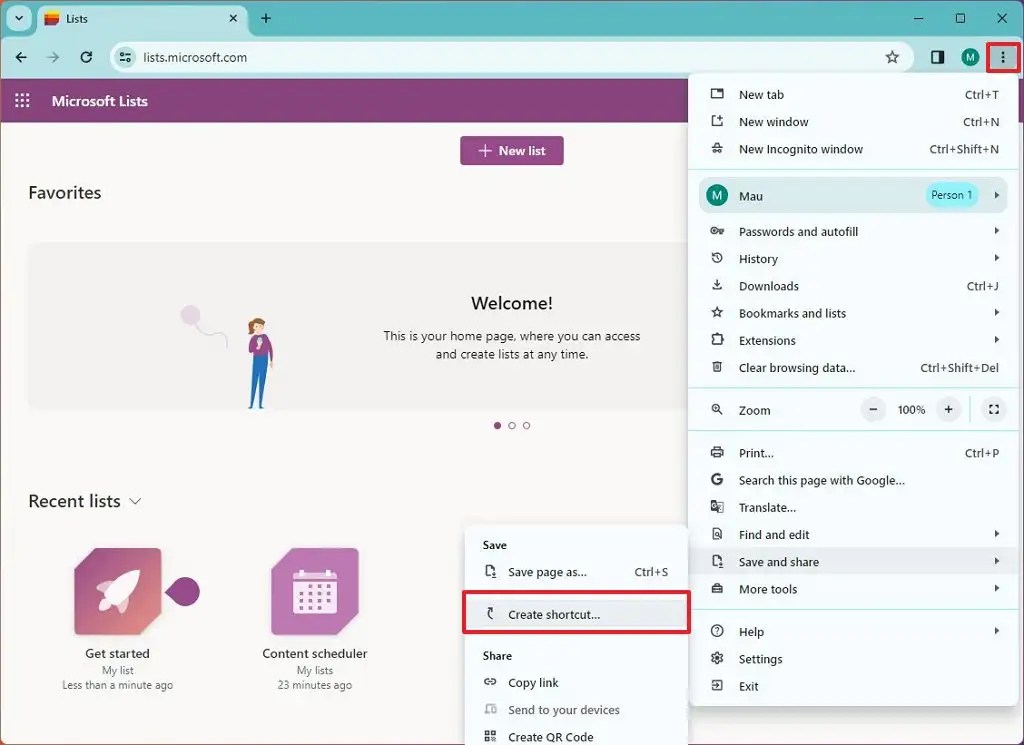
Task: Select Send to your devices
Action: [563, 710]
